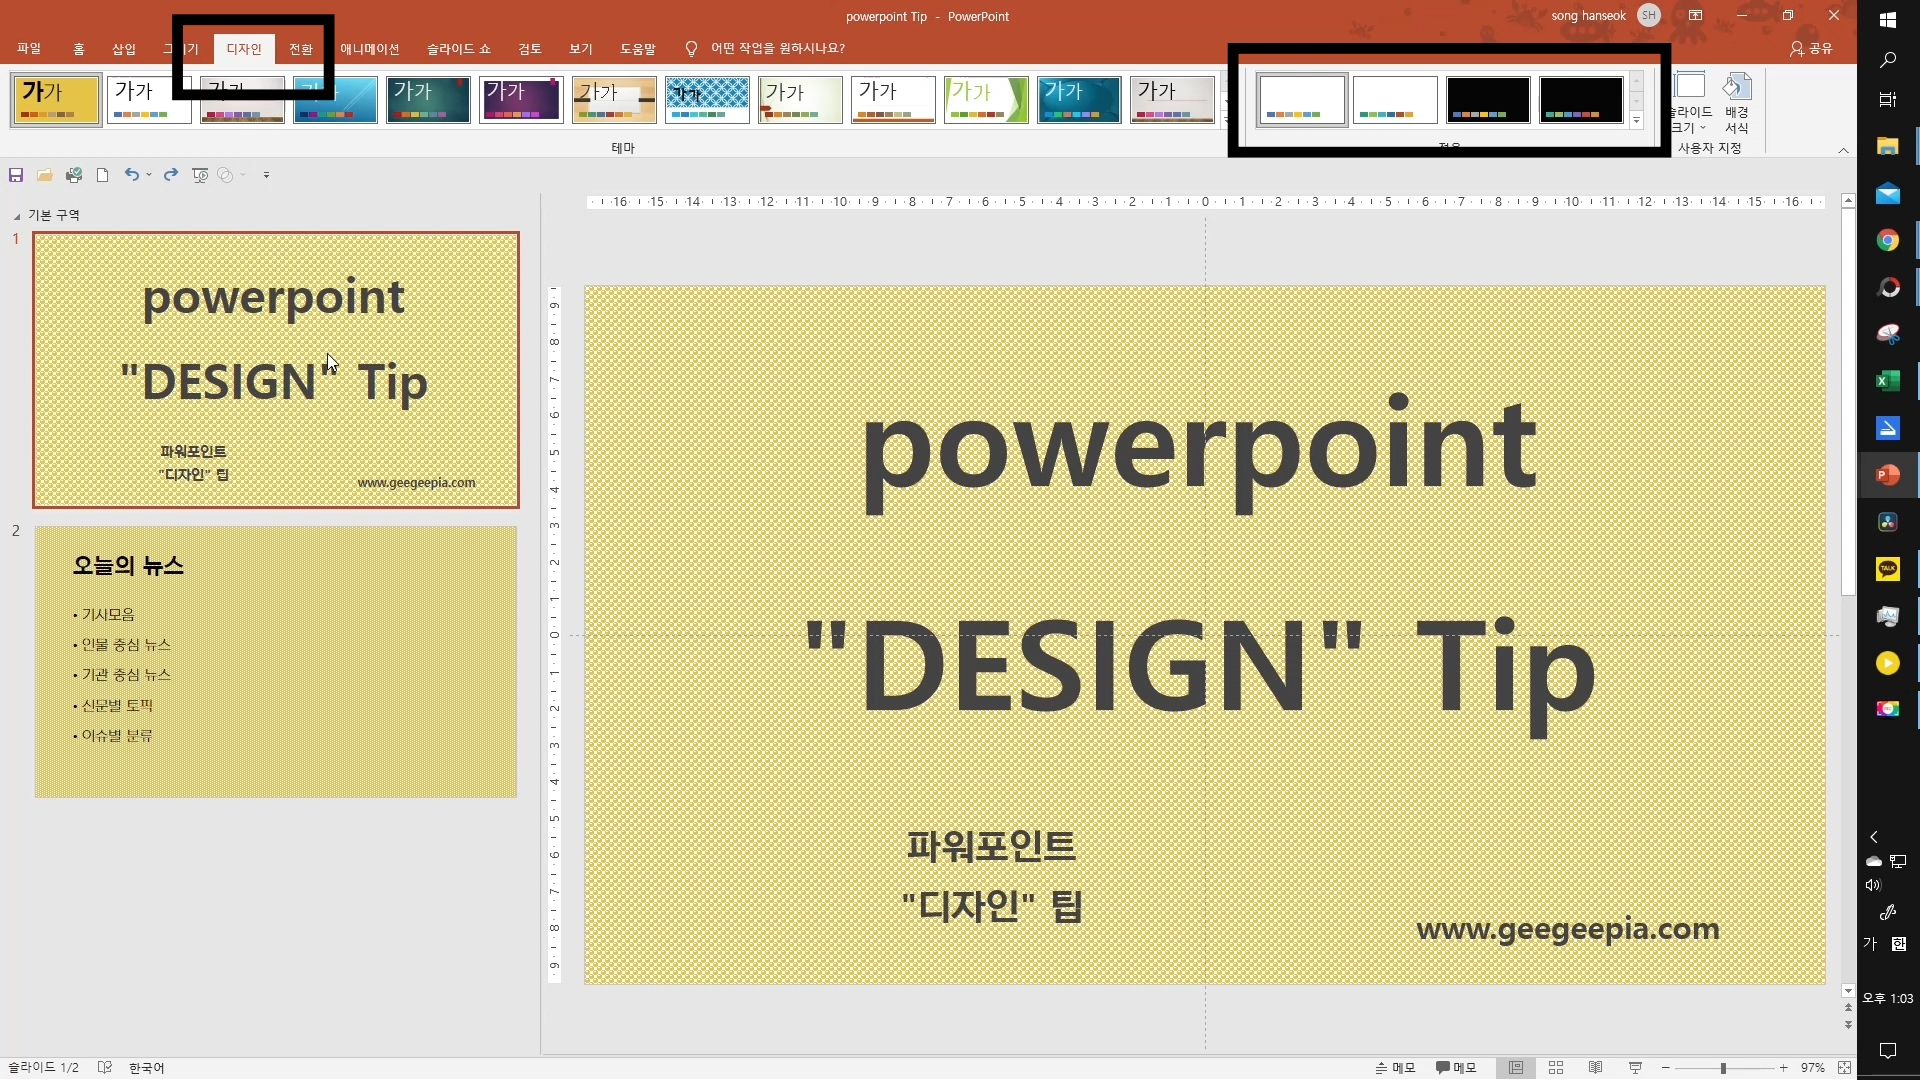Redo the last action

click(x=171, y=175)
